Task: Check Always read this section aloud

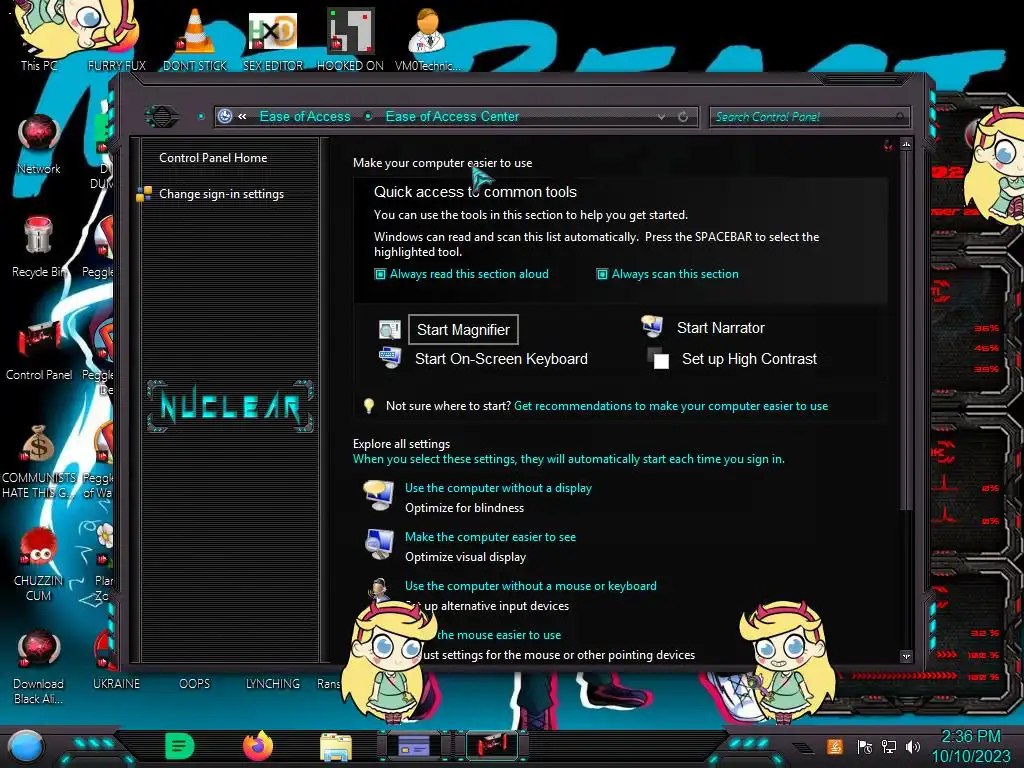Action: coord(379,274)
